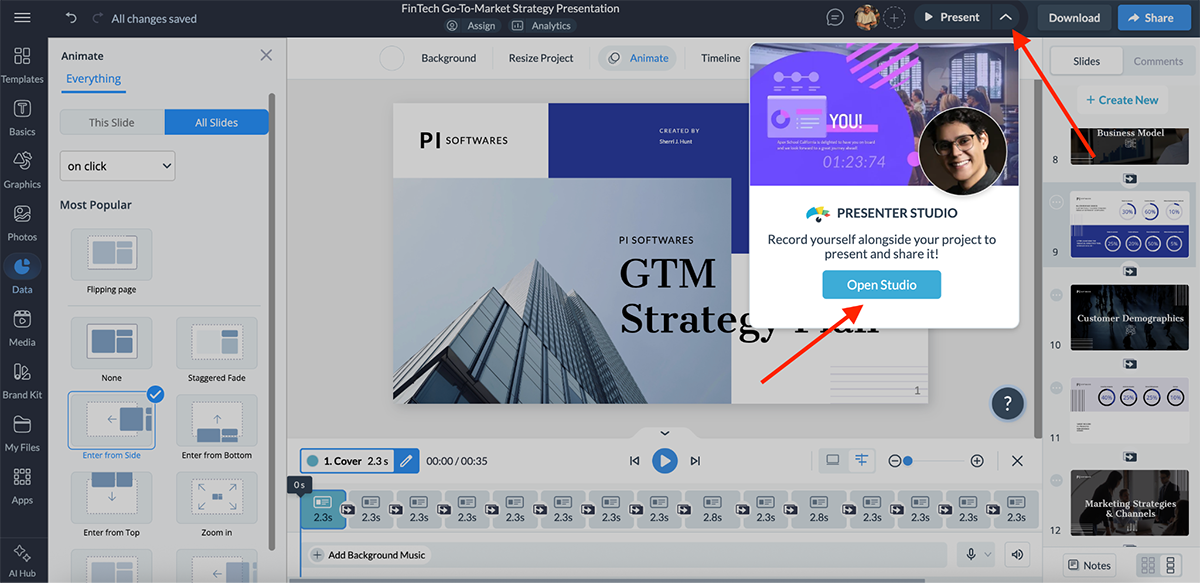
Task: Open the Photos panel
Action: point(22,221)
